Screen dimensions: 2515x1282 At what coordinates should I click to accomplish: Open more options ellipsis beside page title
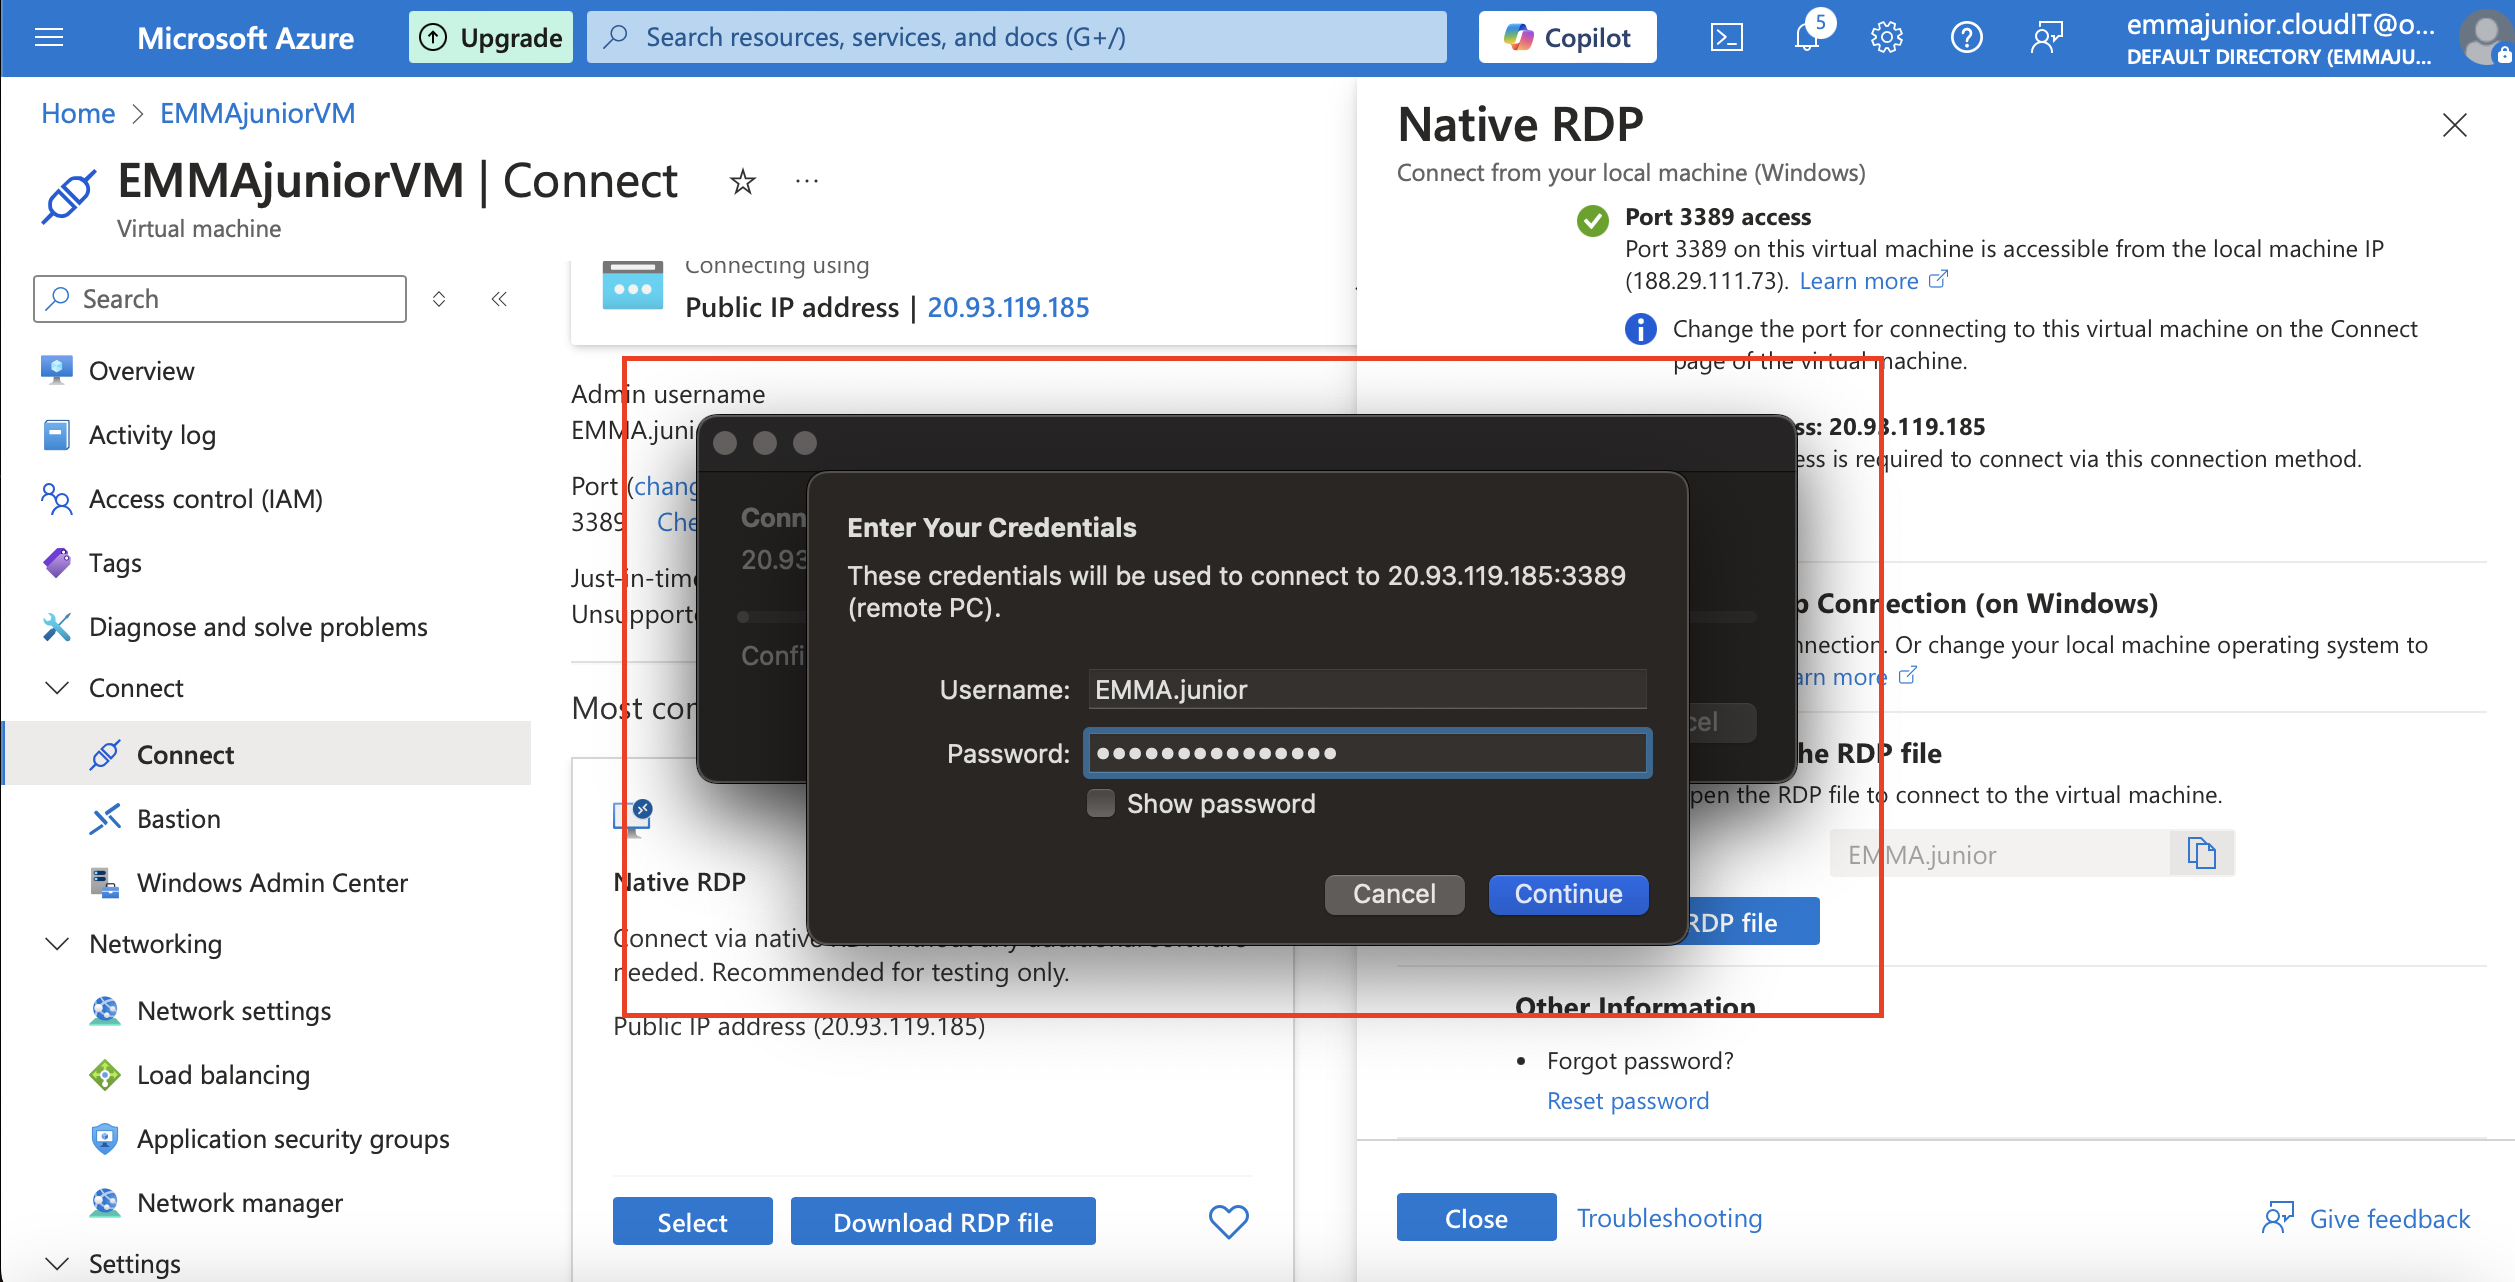(807, 181)
